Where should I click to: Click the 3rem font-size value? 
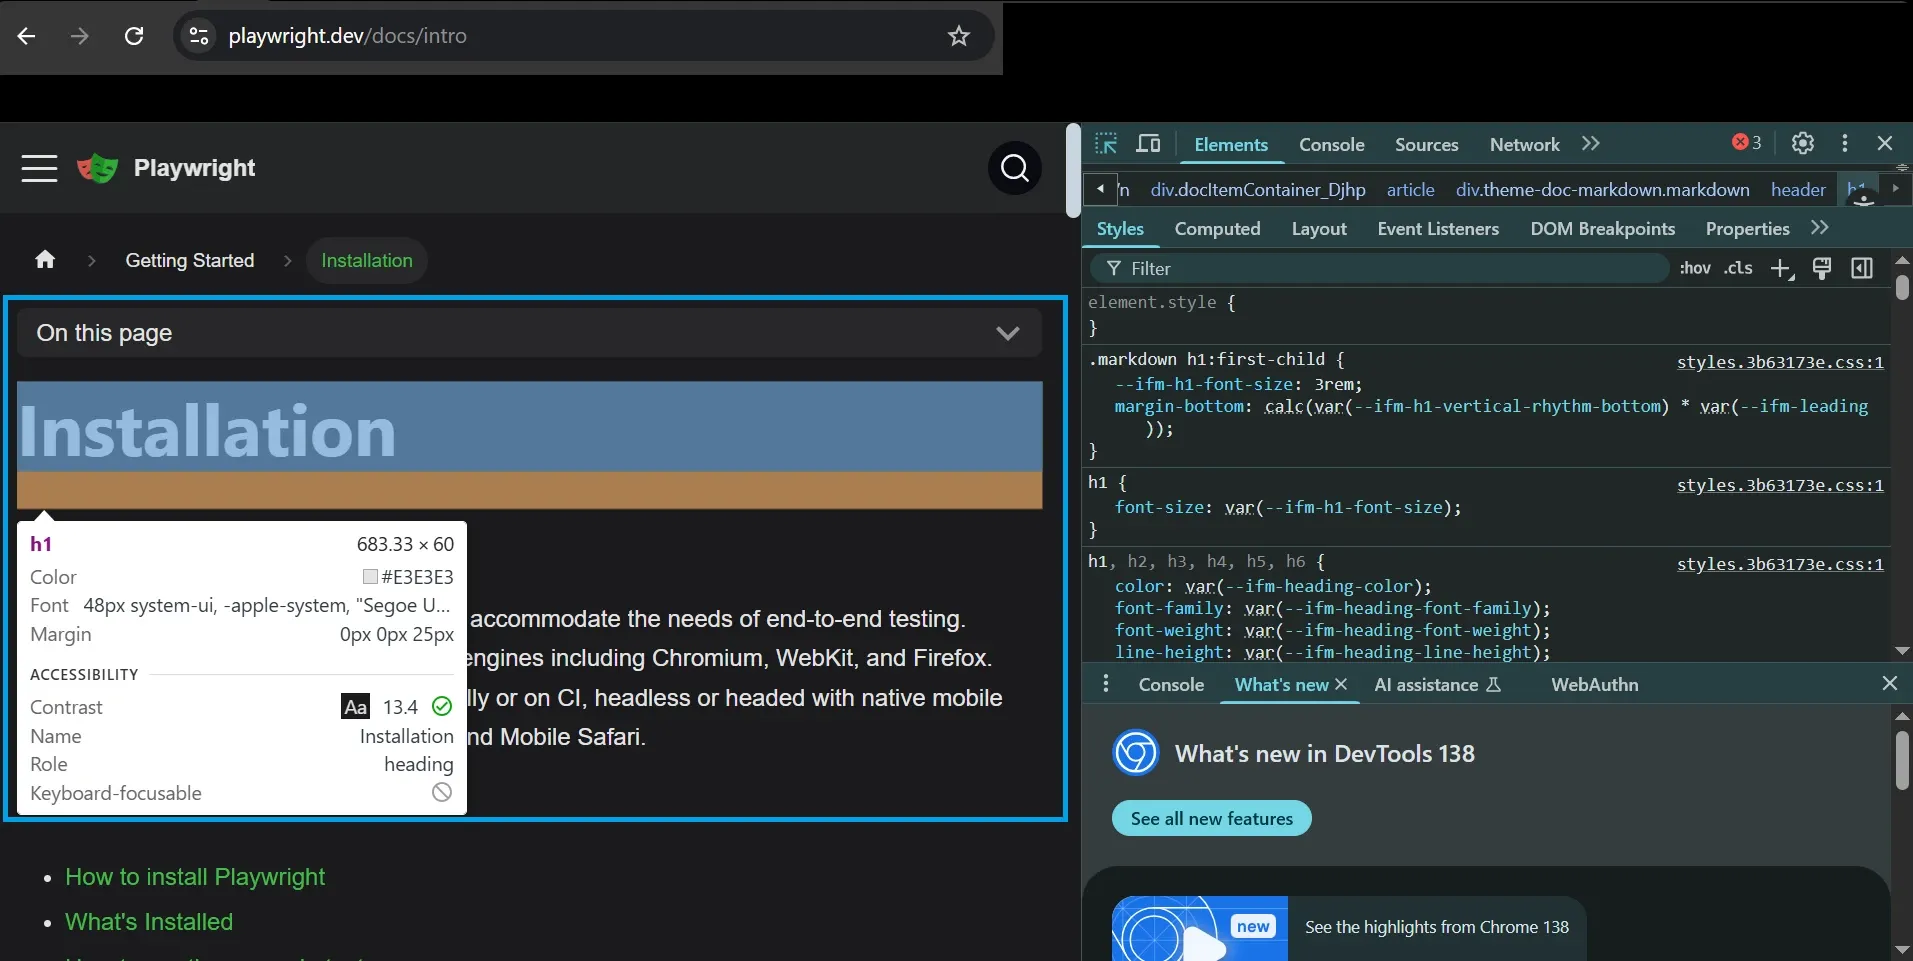[x=1336, y=384]
